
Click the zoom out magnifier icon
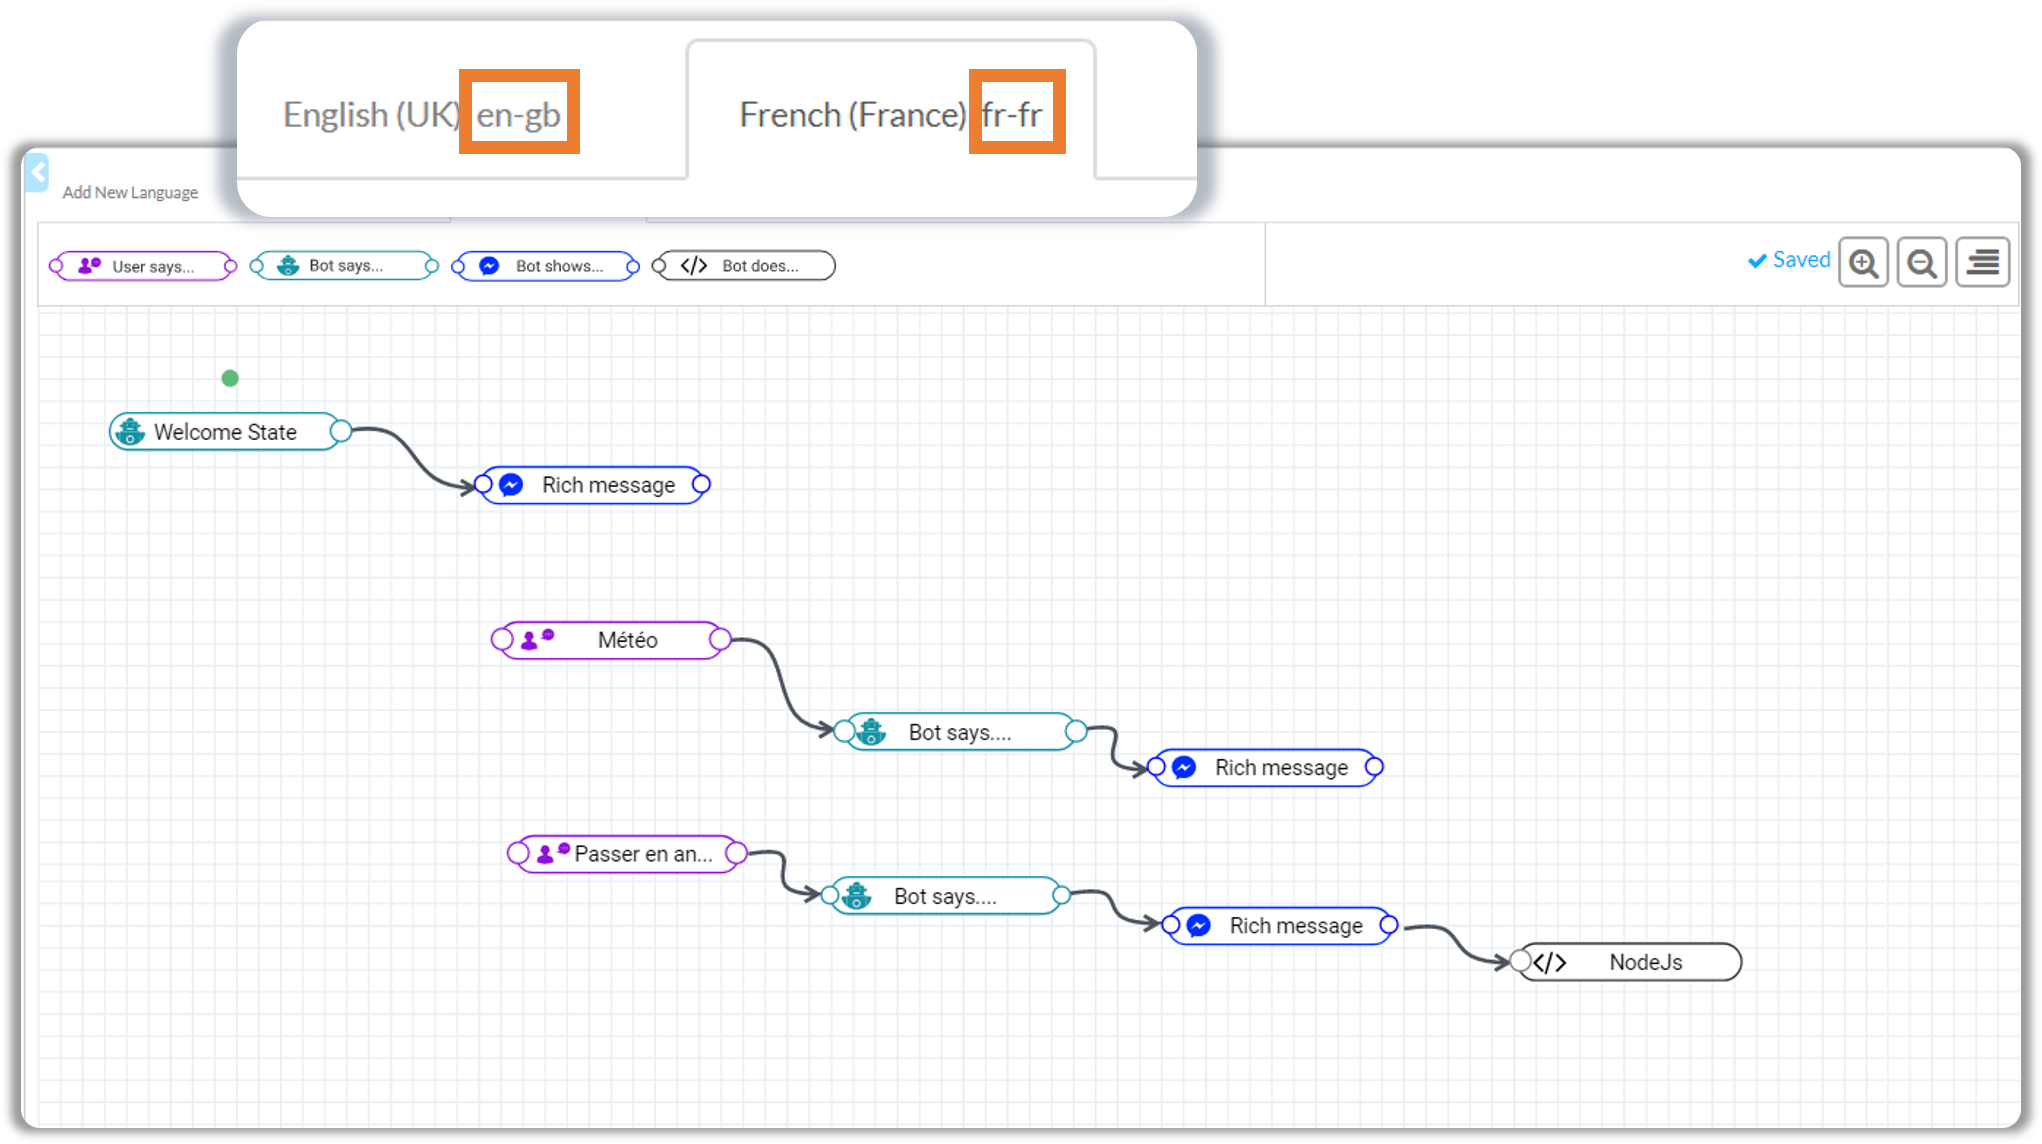tap(1921, 263)
